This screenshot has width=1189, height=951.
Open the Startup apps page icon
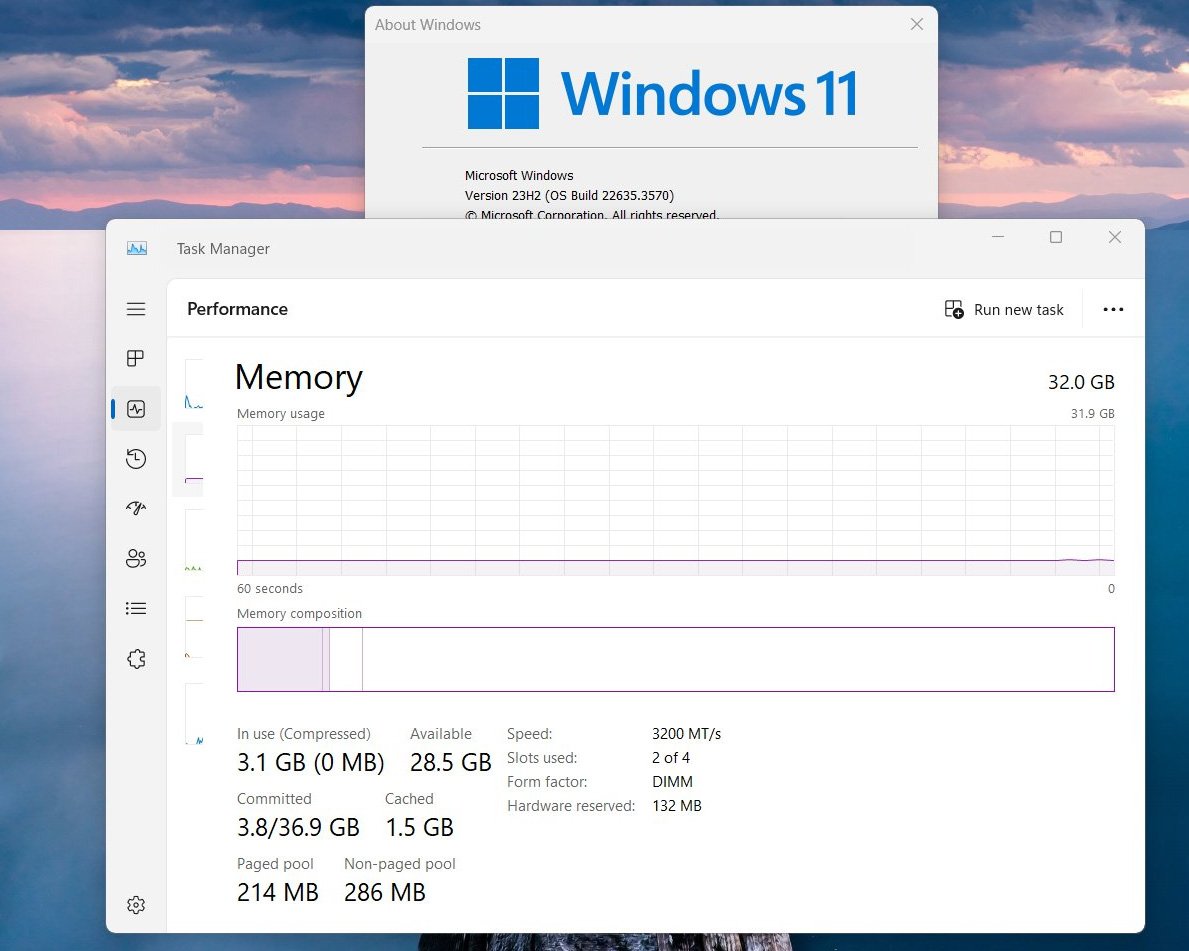pos(136,508)
